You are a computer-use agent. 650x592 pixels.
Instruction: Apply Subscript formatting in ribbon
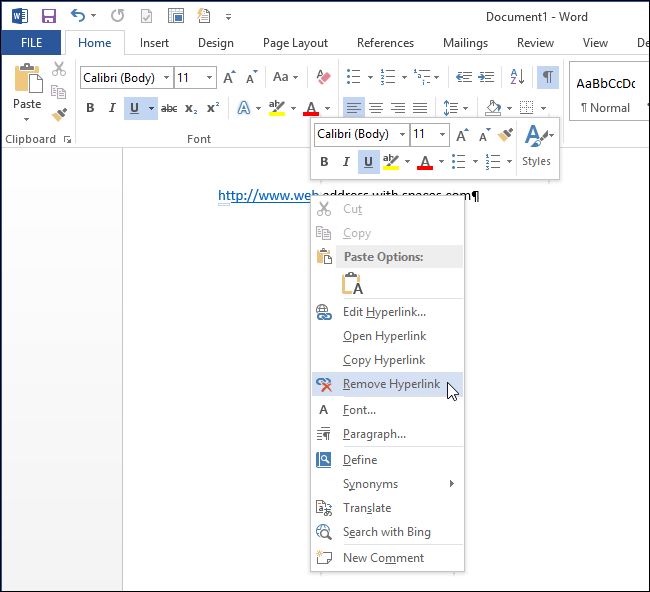[191, 109]
